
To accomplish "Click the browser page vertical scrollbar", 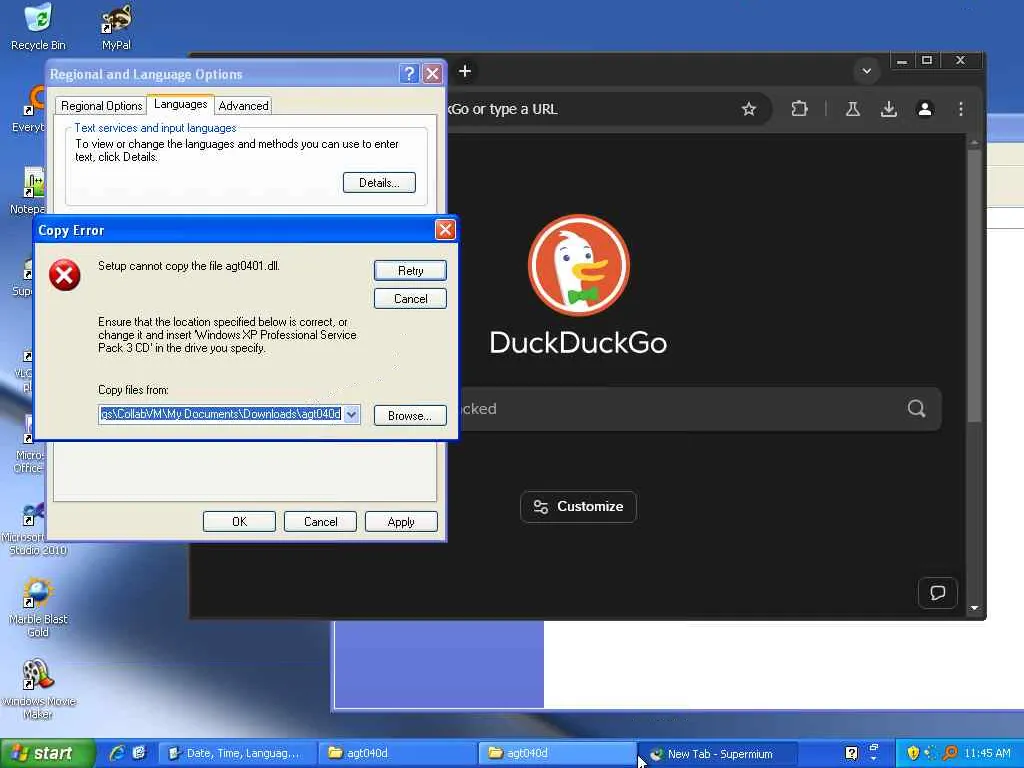I will click(974, 287).
